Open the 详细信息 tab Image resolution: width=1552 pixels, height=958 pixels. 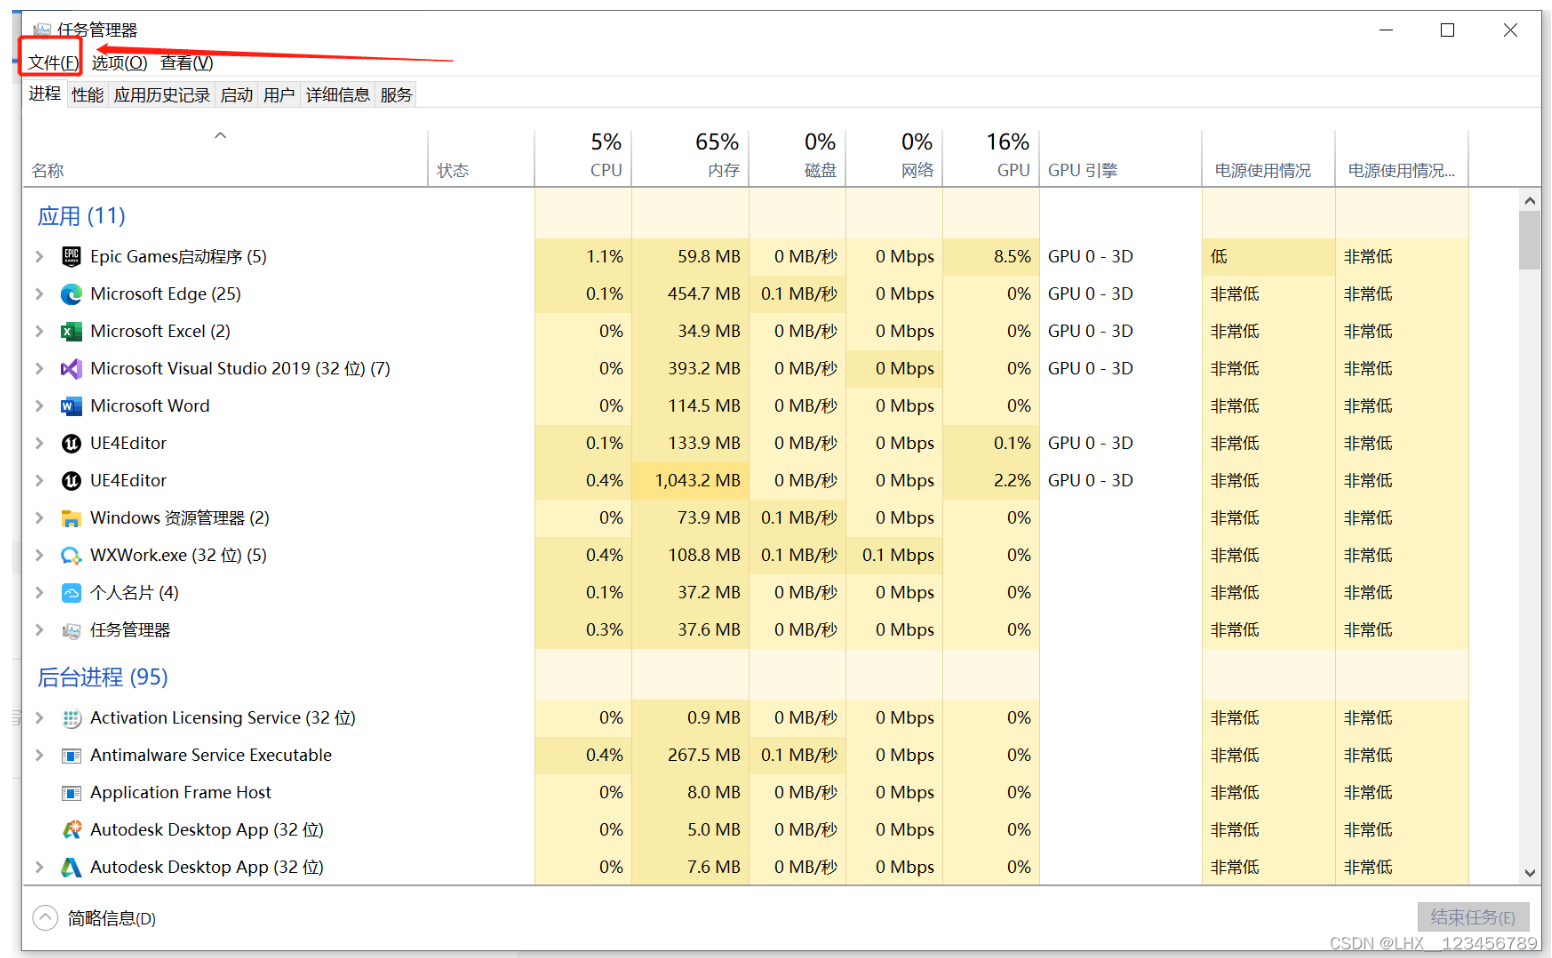[x=337, y=95]
